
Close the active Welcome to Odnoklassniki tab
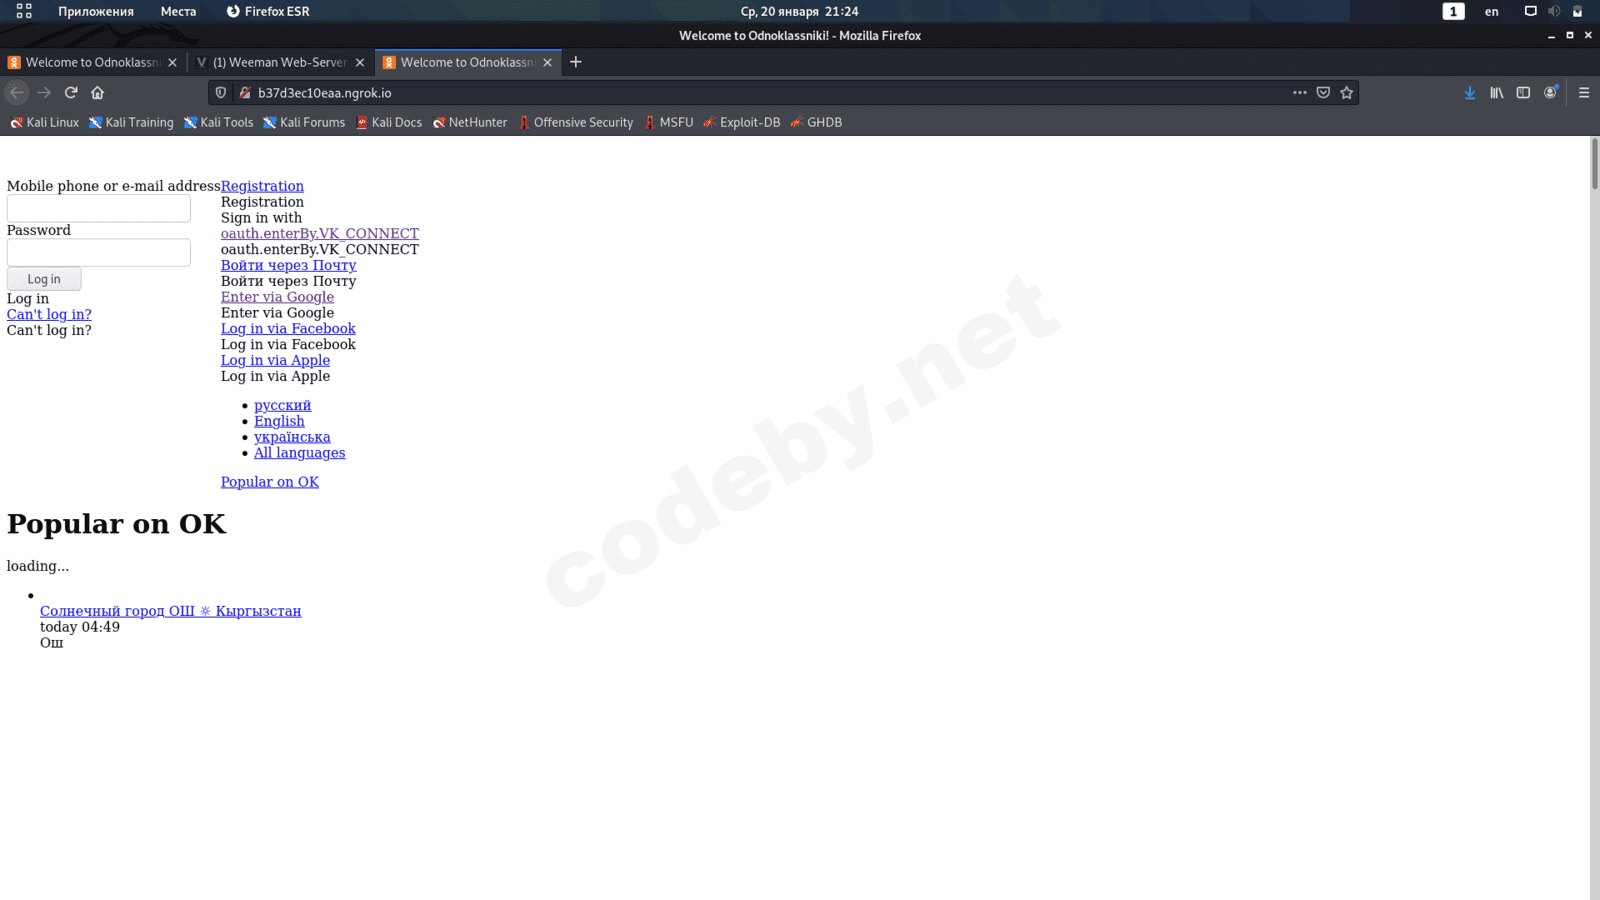pyautogui.click(x=547, y=62)
